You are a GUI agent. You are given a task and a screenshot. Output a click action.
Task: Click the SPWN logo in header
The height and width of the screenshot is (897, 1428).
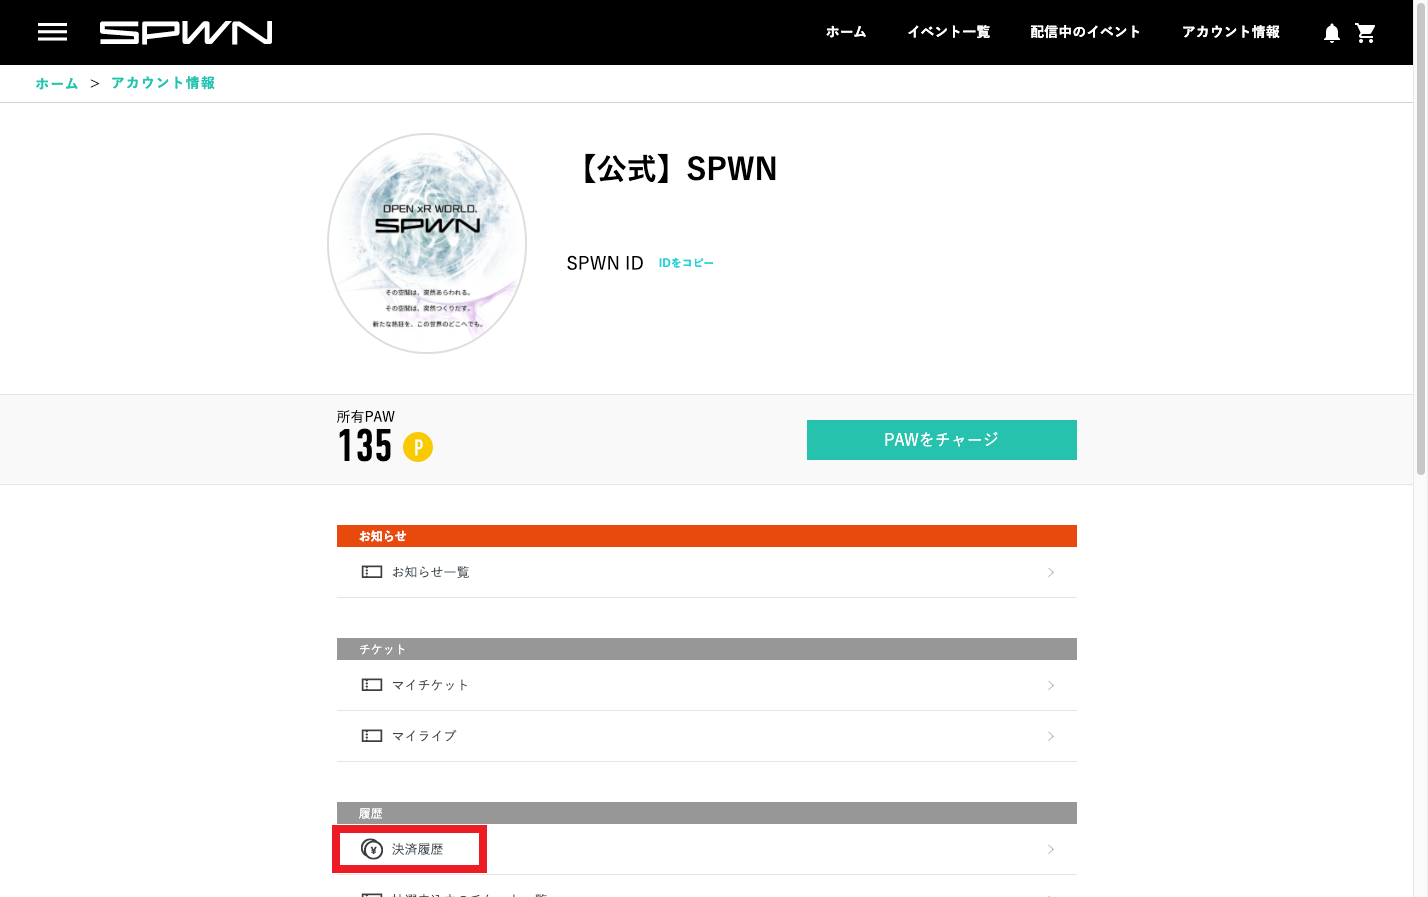click(186, 33)
